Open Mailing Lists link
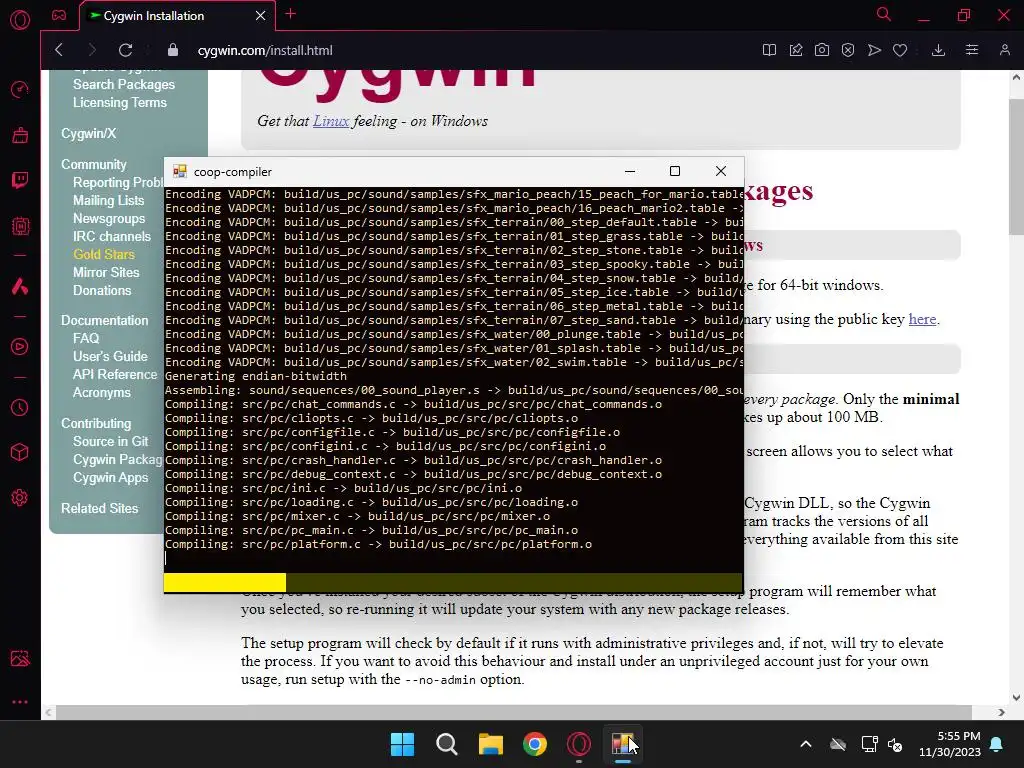1024x768 pixels. pos(108,200)
